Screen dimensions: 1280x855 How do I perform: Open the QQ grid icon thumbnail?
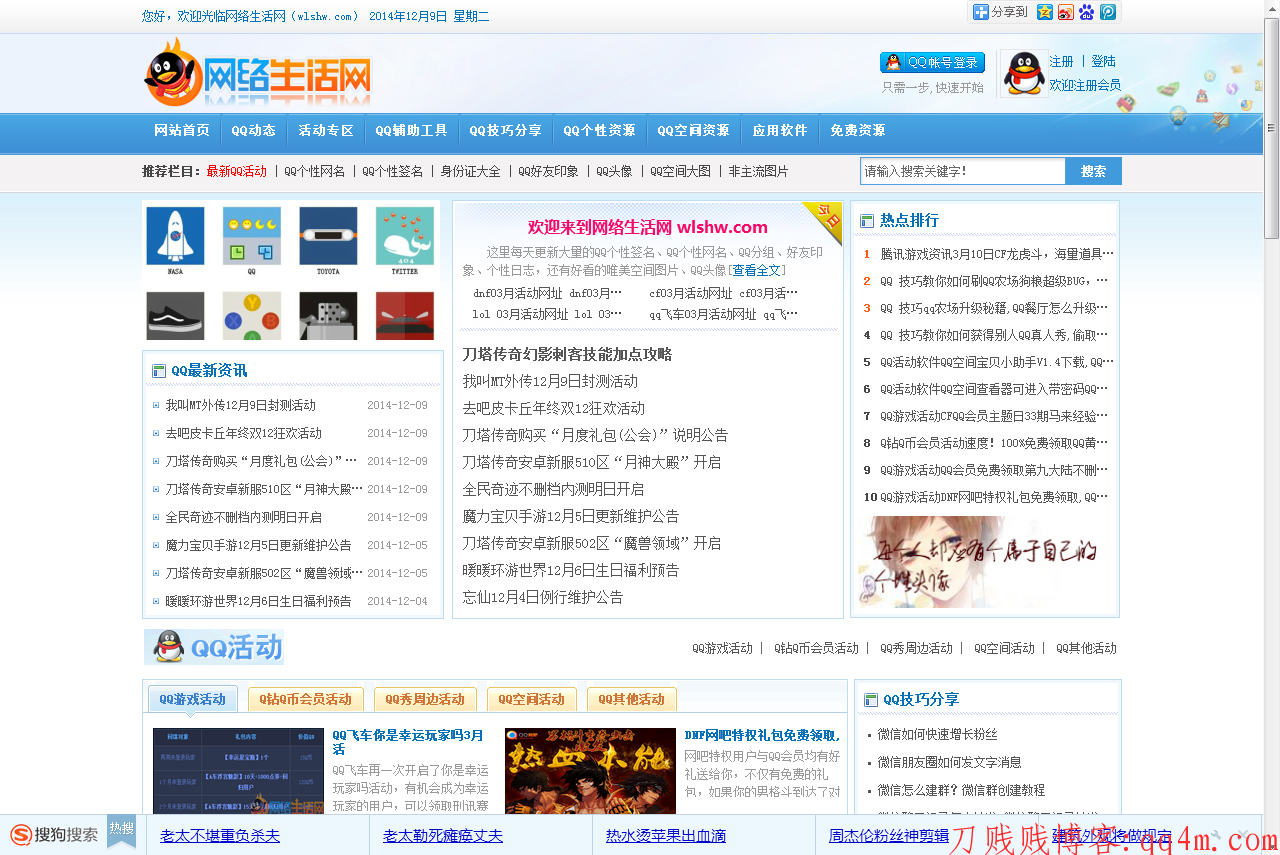[x=252, y=241]
